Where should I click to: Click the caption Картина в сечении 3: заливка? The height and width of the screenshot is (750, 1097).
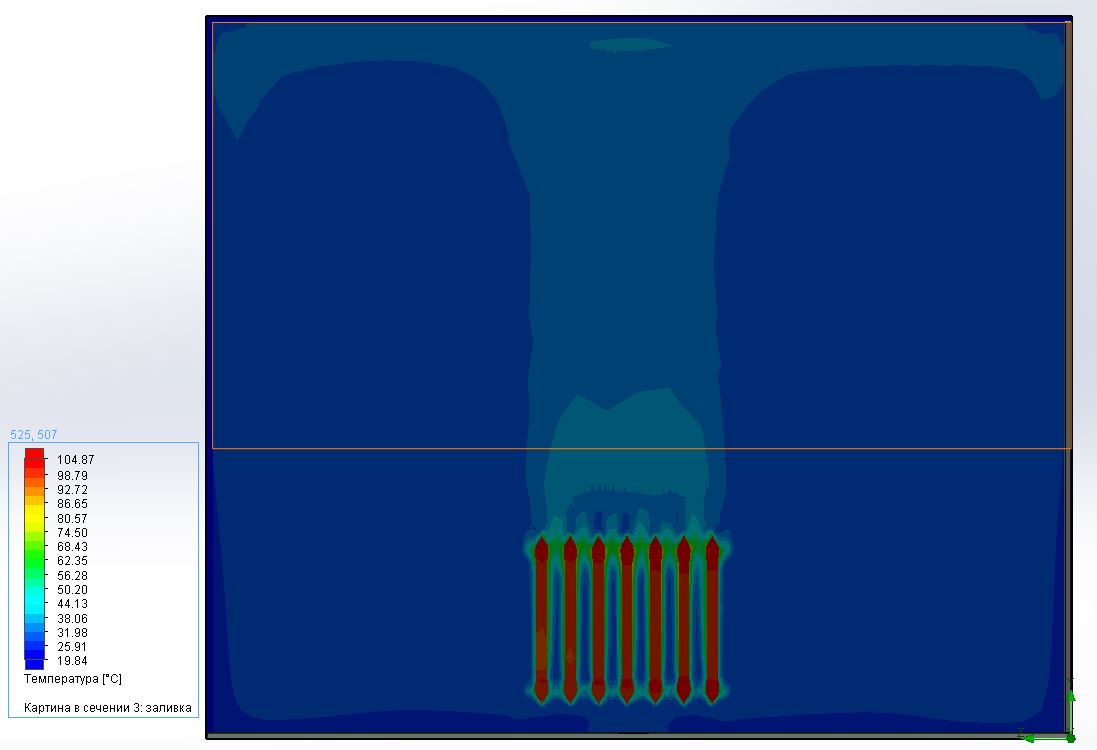[108, 708]
